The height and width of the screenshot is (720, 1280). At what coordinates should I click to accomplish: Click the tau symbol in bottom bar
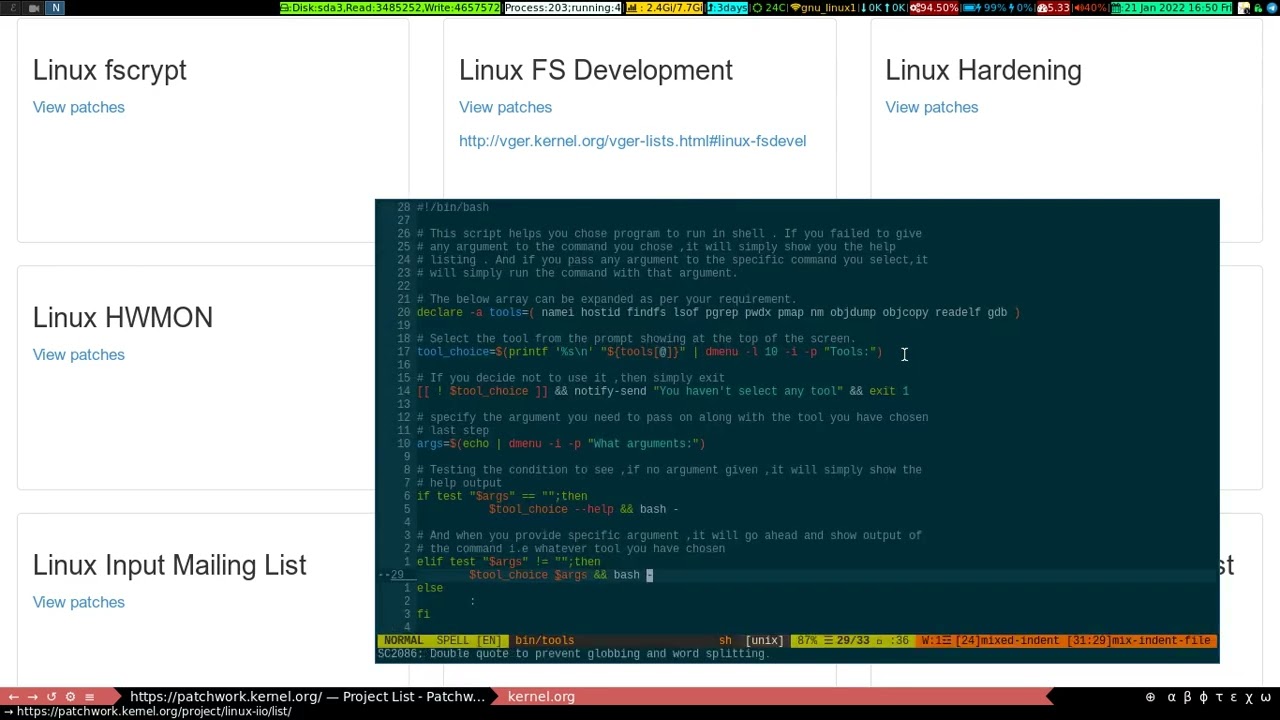click(1218, 697)
